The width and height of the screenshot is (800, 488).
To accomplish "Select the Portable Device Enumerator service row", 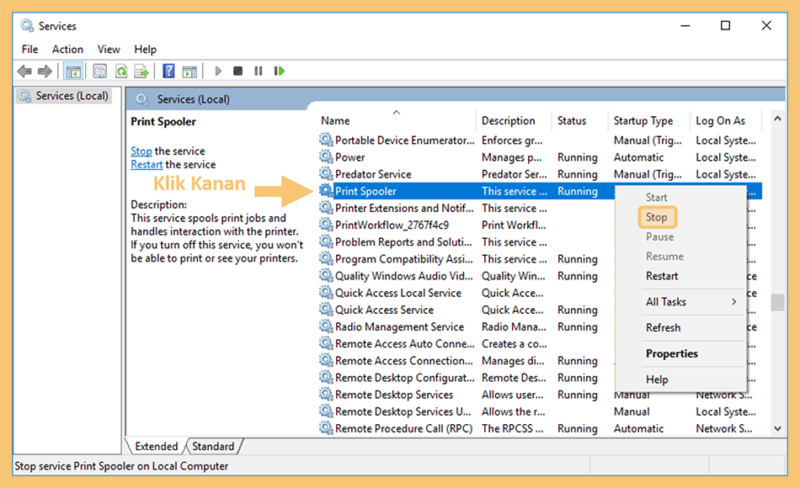I will coord(539,140).
